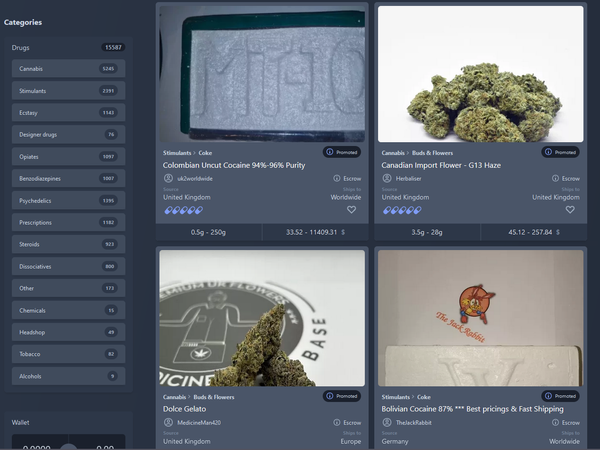This screenshot has height=450, width=600.
Task: Adjust the Wallet slider handle
Action: tap(69, 447)
